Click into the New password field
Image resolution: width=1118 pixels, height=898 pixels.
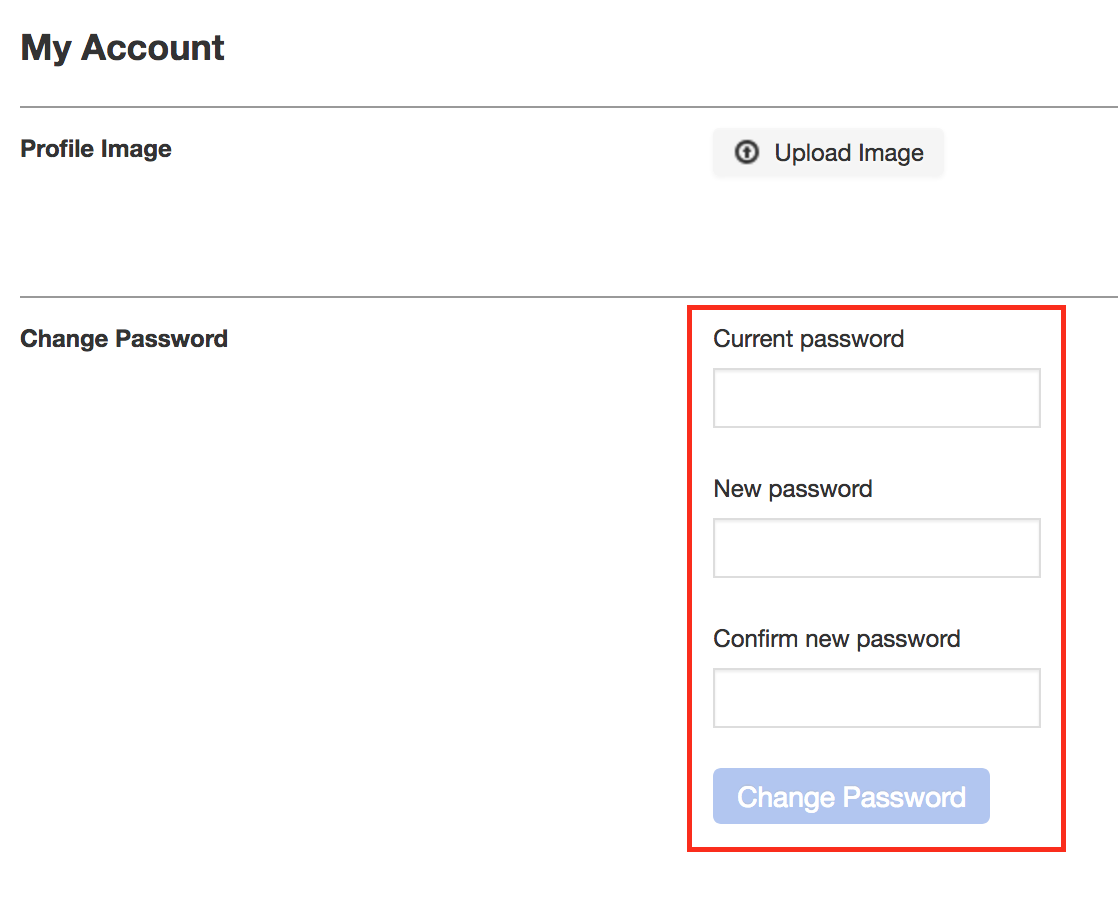(876, 548)
